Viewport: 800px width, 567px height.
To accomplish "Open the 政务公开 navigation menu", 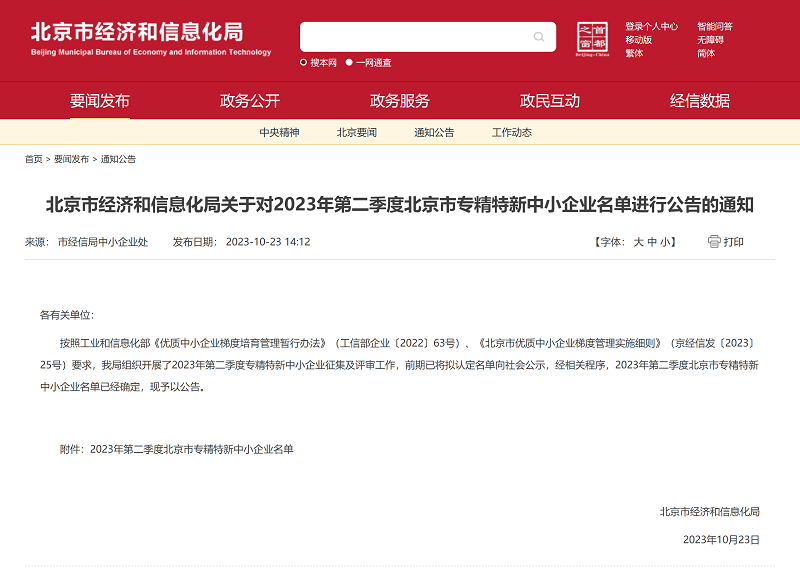I will [250, 101].
